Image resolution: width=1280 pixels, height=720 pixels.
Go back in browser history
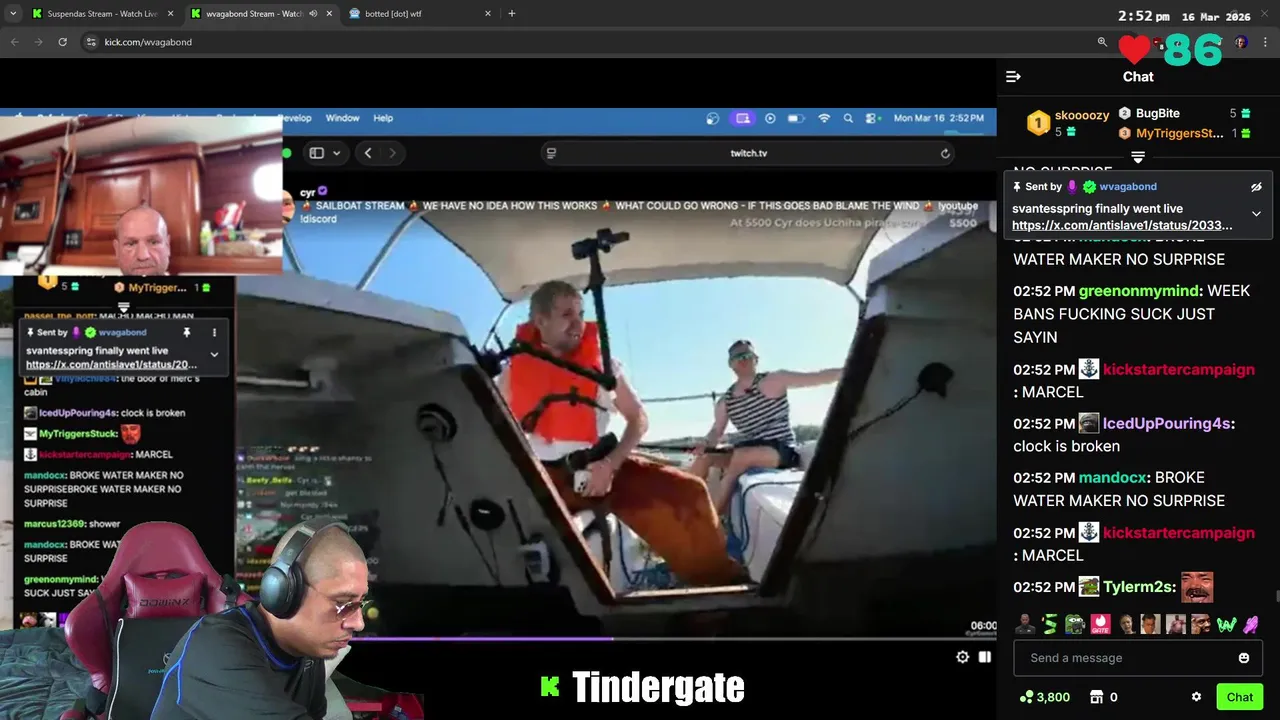[x=15, y=42]
